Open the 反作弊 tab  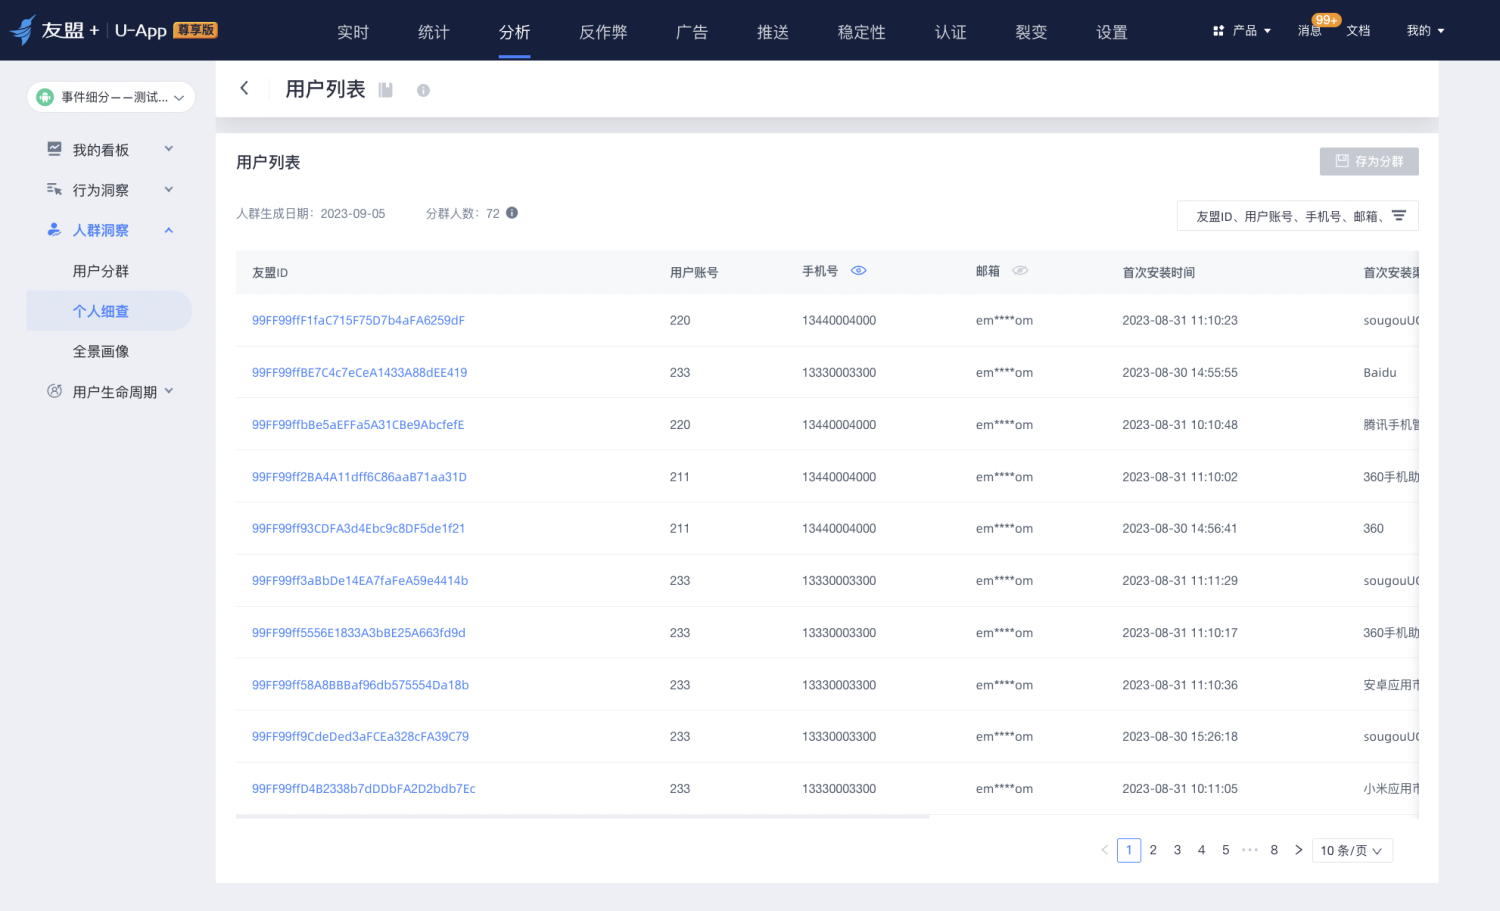coord(604,32)
